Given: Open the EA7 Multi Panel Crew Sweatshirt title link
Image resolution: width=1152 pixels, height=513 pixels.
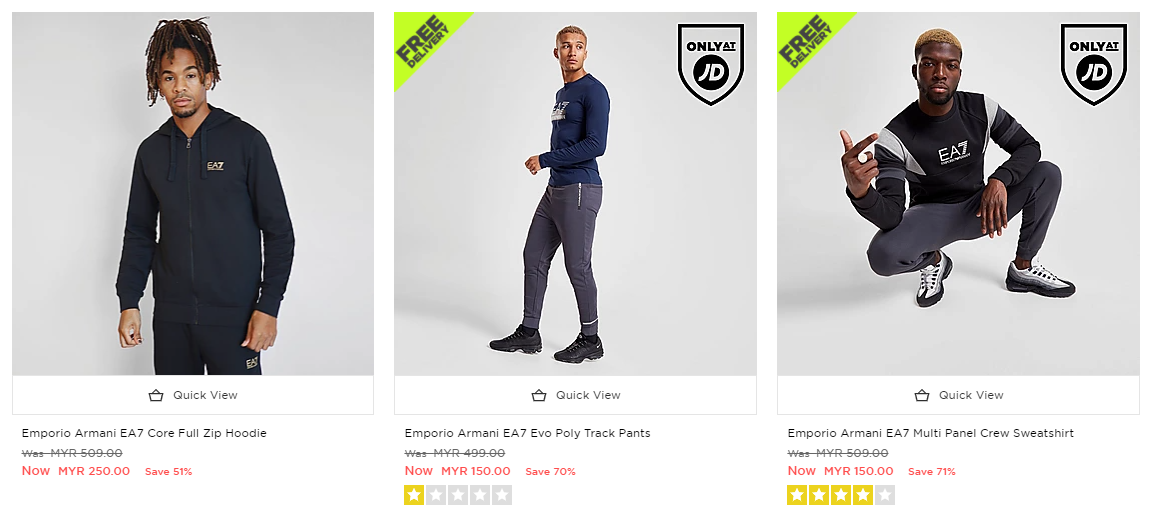Looking at the screenshot, I should tap(930, 433).
